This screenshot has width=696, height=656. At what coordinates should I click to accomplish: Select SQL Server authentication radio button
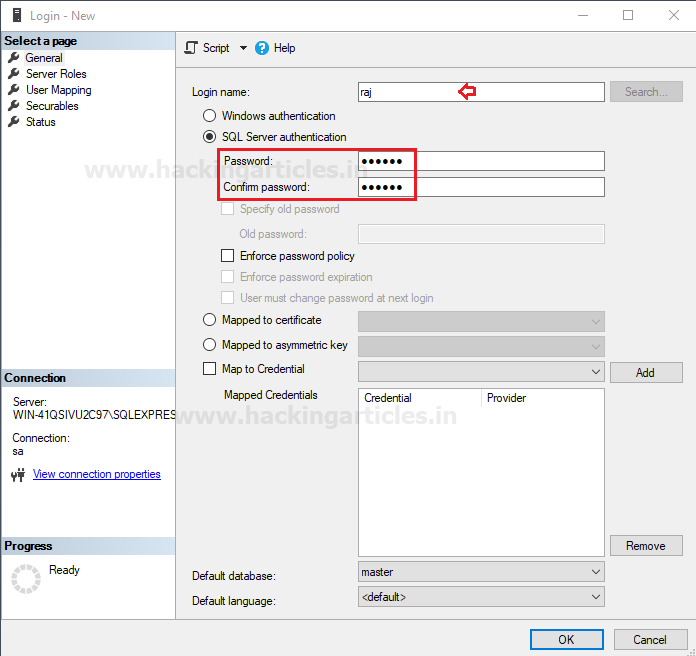click(209, 137)
